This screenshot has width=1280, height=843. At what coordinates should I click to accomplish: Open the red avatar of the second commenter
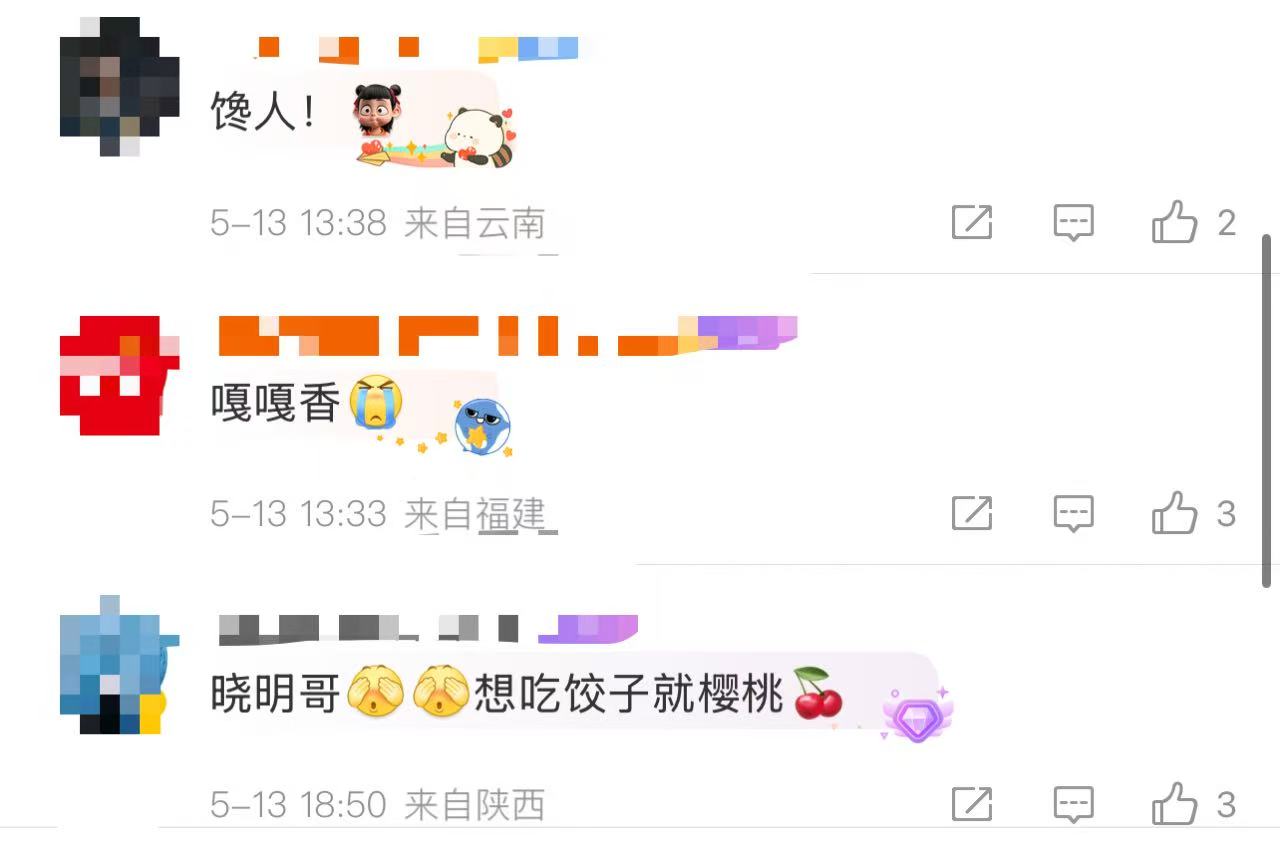tap(120, 375)
